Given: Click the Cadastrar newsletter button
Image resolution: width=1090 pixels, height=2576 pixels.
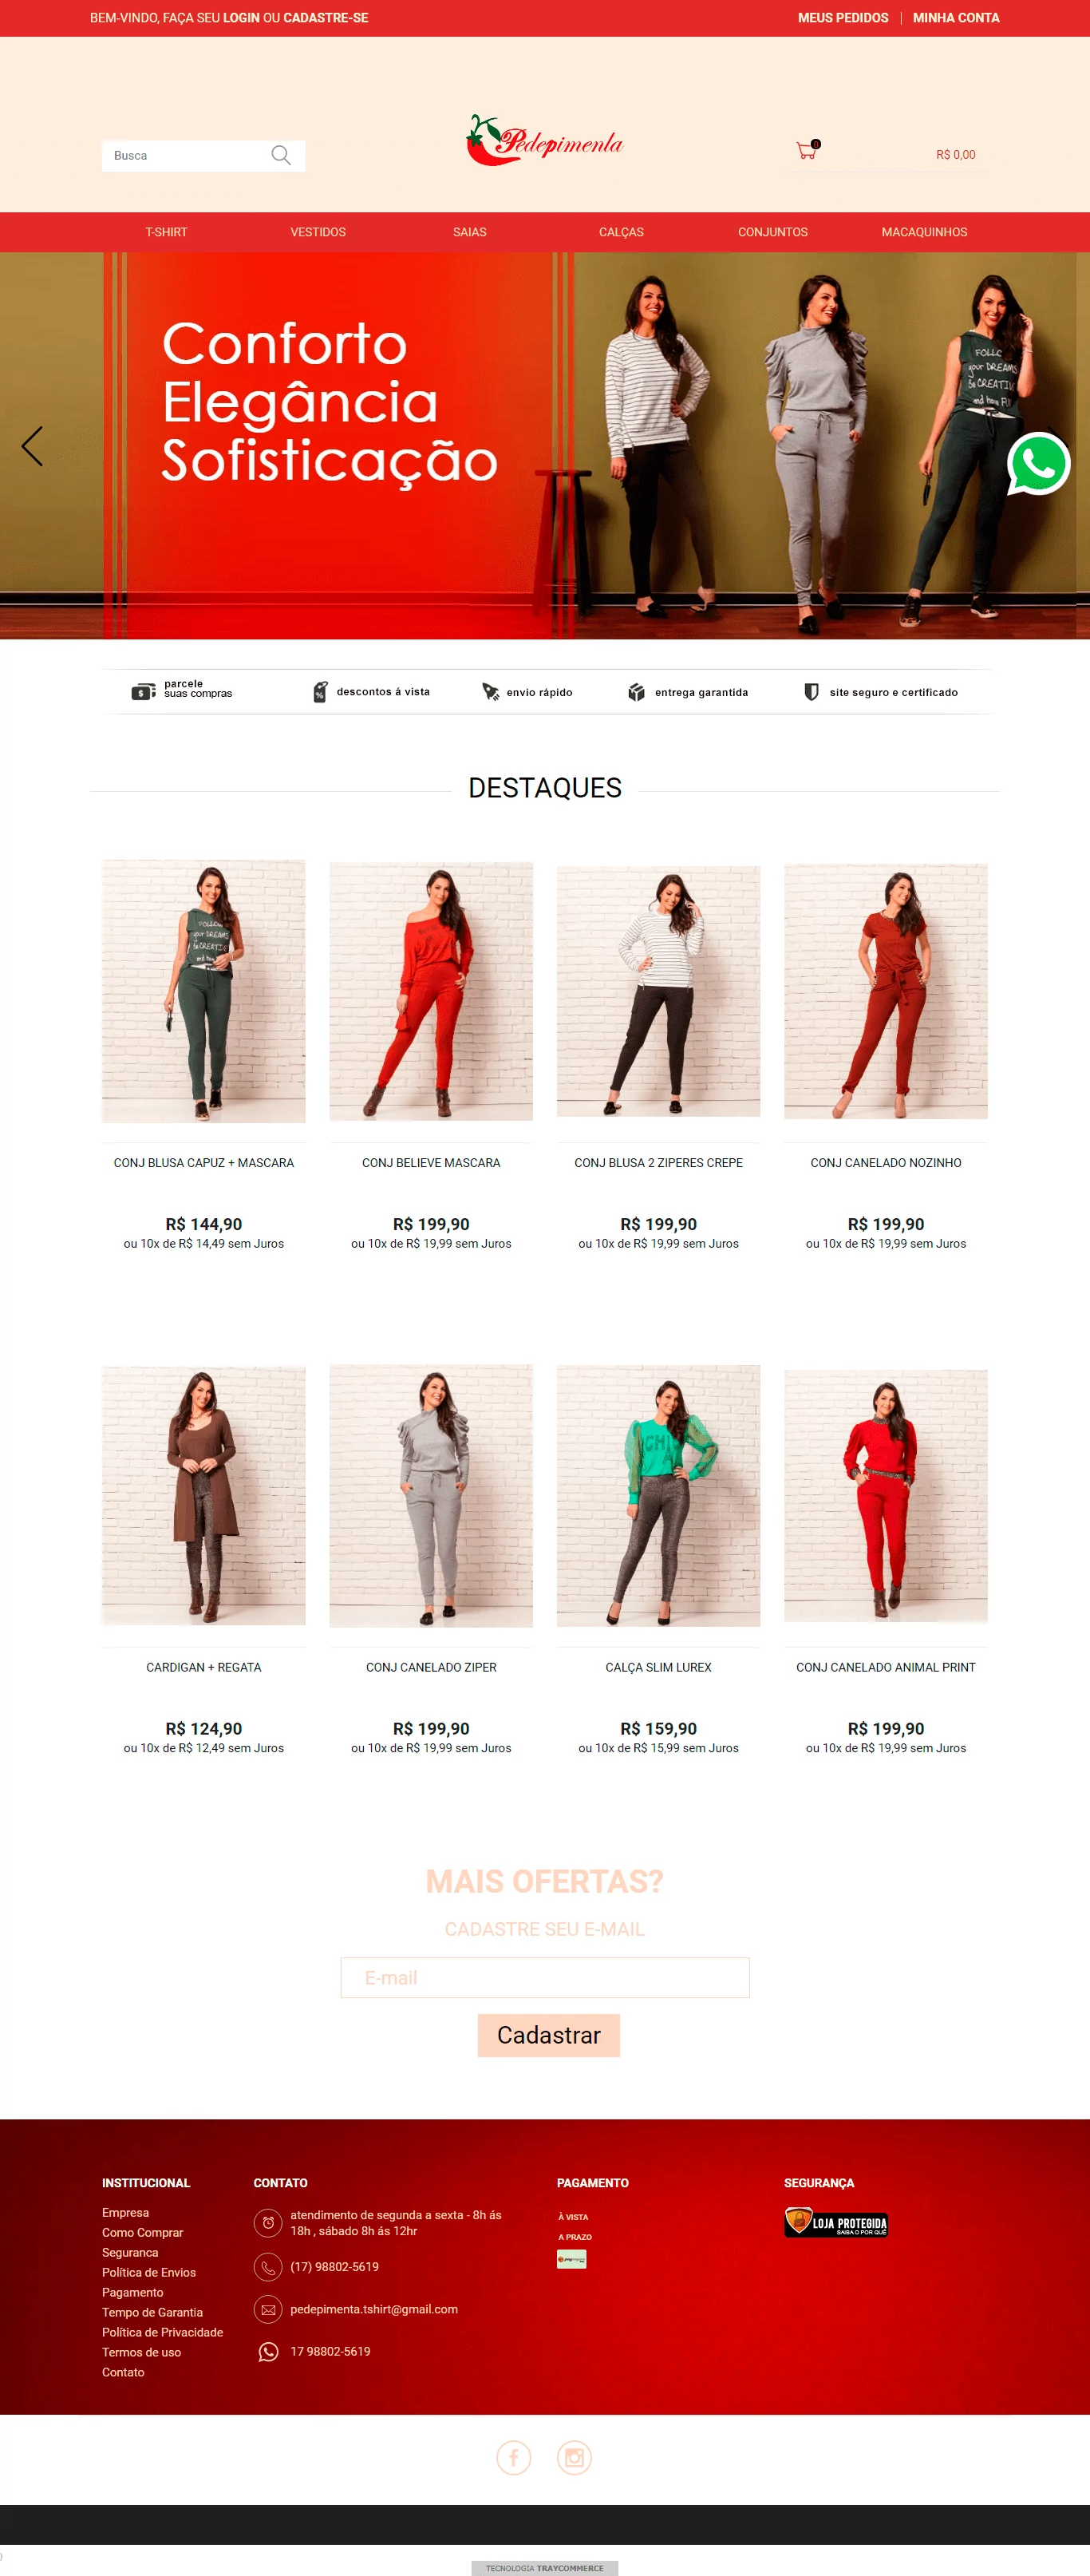Looking at the screenshot, I should tap(549, 2035).
